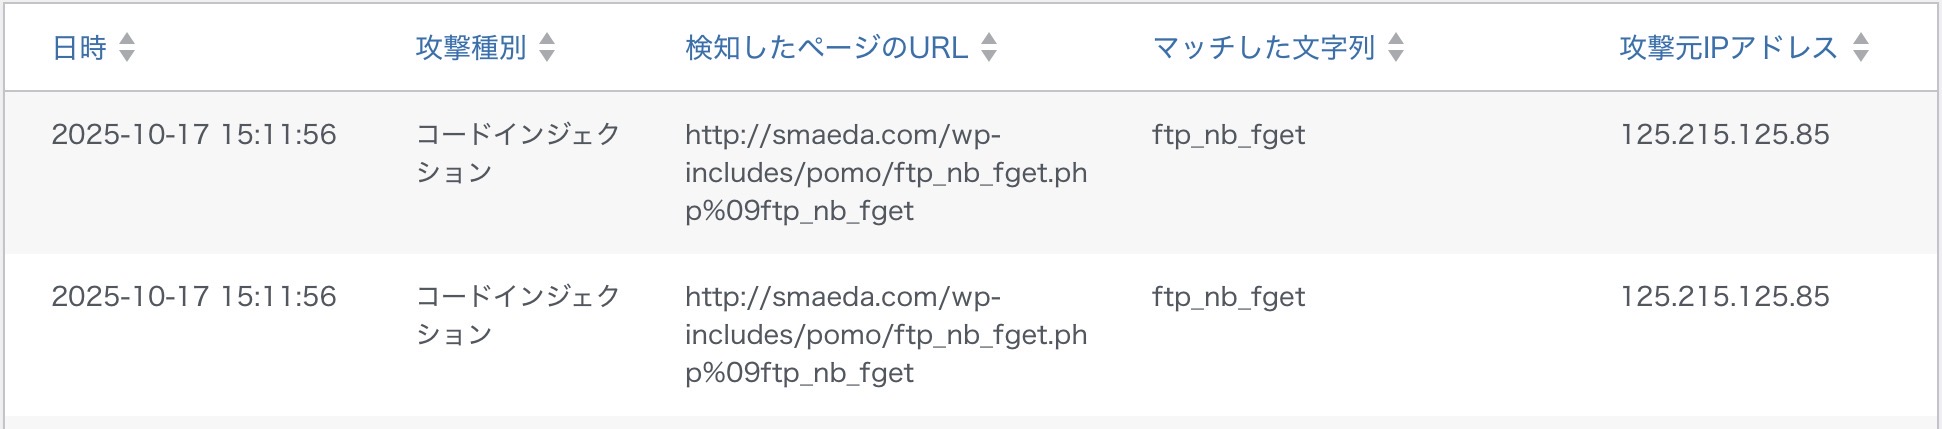Click the 攻撃元IPアドレス header label

click(x=1728, y=48)
